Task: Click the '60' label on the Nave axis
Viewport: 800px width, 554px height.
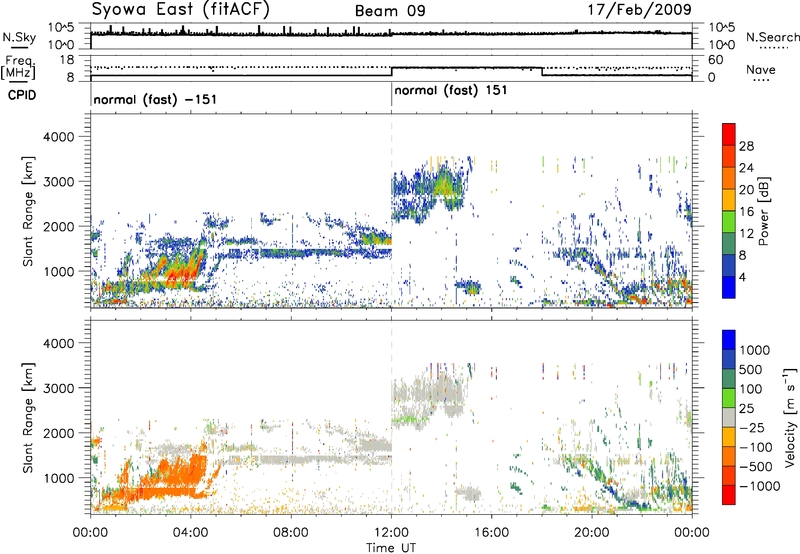Action: (716, 60)
